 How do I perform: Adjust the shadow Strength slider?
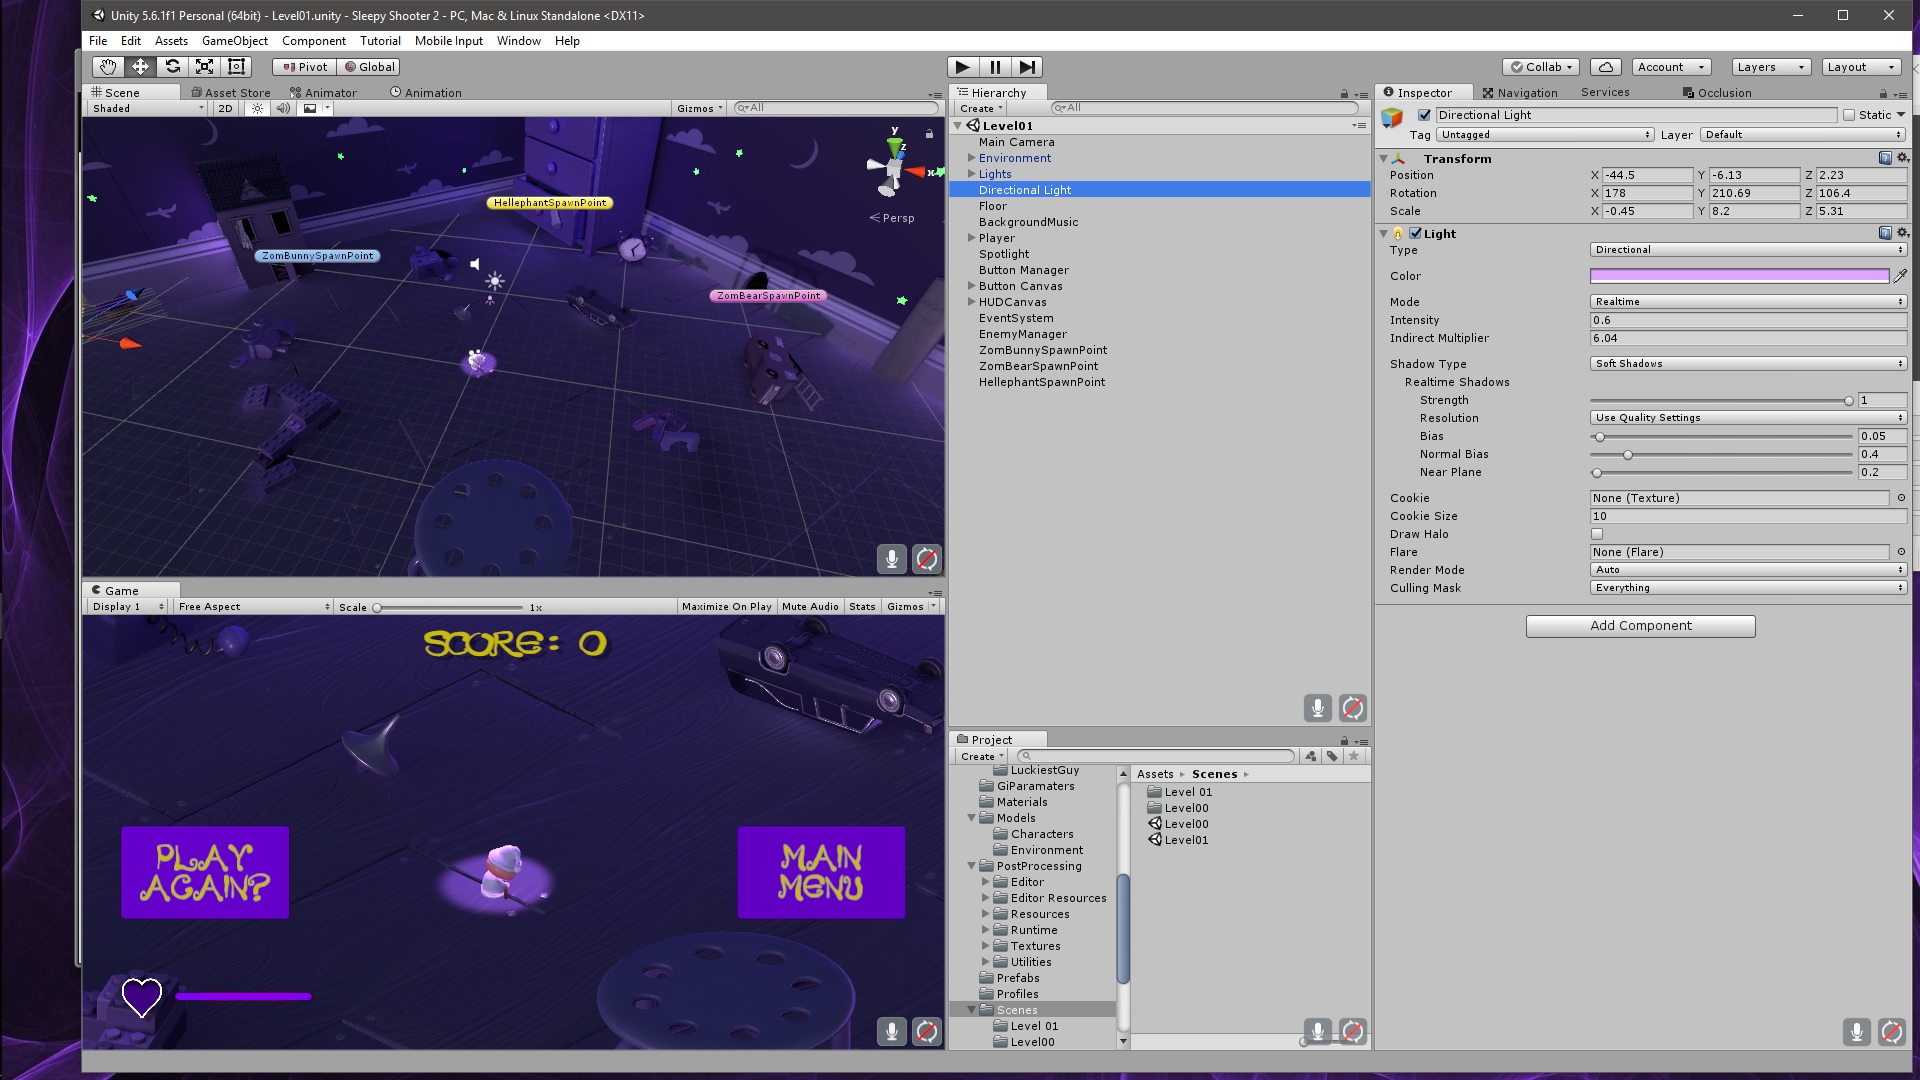1721,400
